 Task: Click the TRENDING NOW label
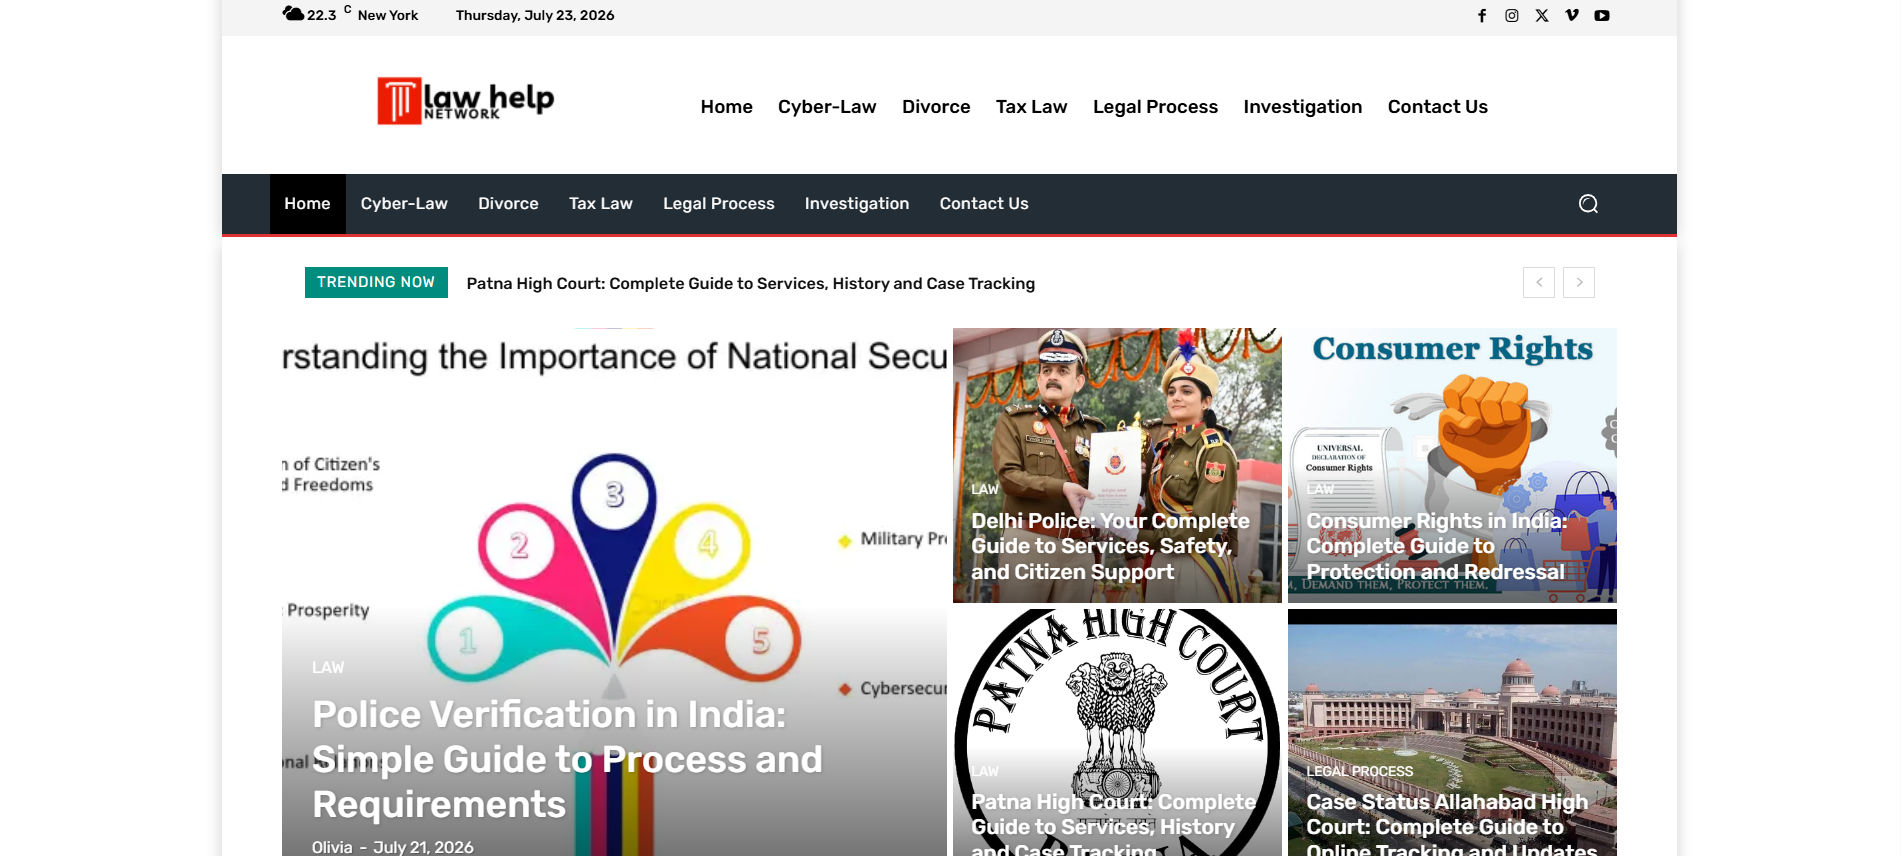click(x=376, y=283)
